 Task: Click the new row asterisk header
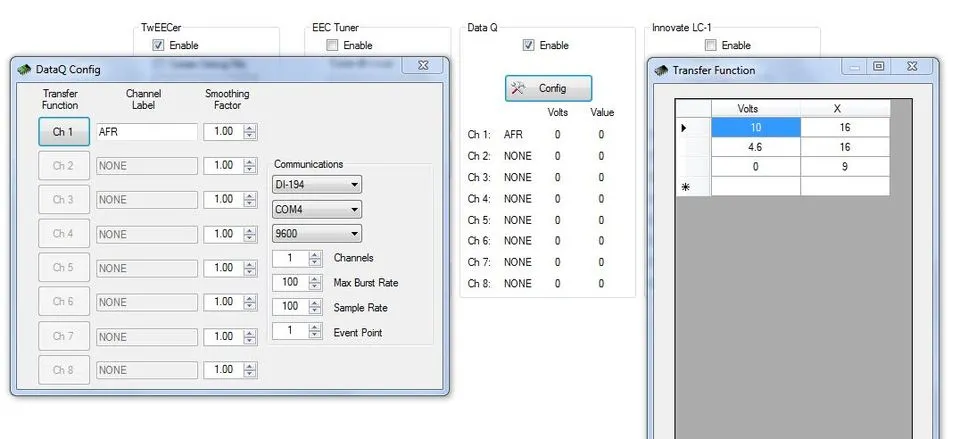pos(686,187)
